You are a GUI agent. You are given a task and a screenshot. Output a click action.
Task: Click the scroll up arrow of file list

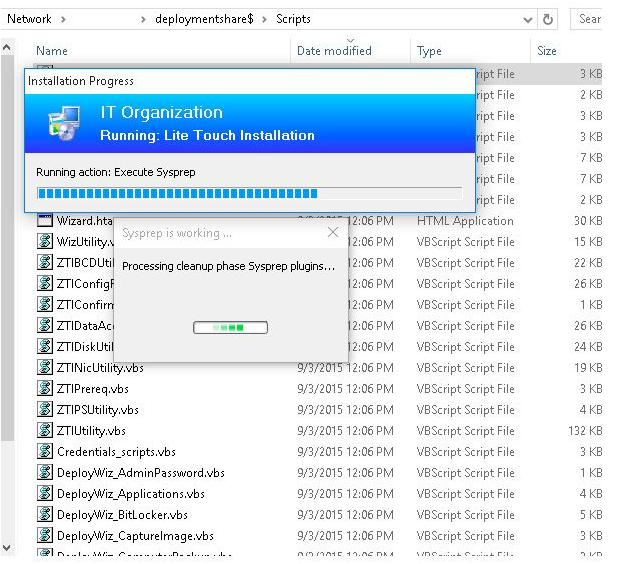(x=7, y=47)
